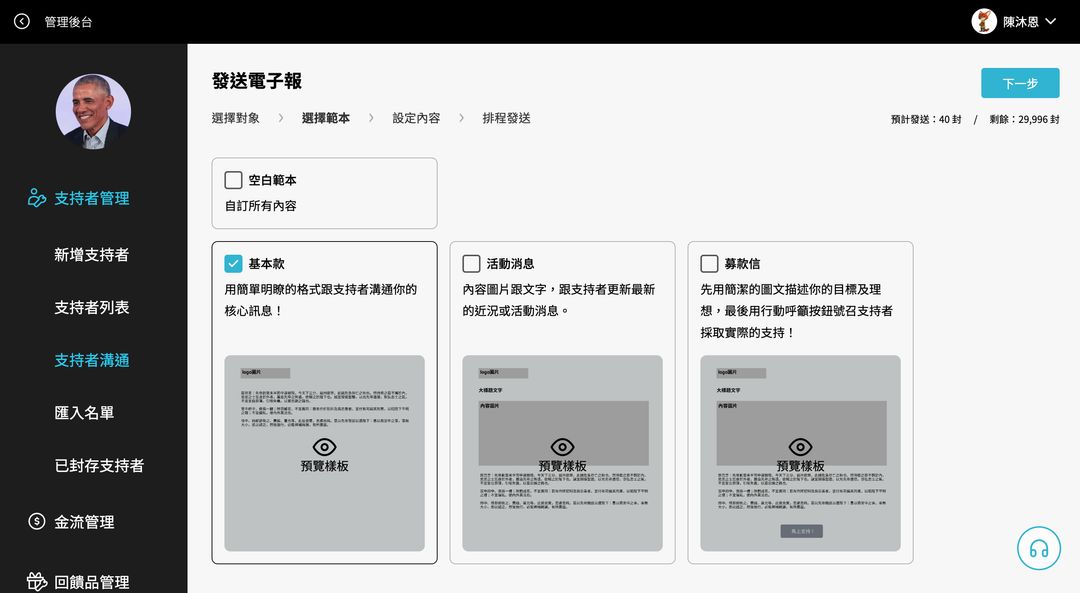This screenshot has height=593, width=1080.
Task: Jump to the 設定內容 step
Action: point(416,118)
